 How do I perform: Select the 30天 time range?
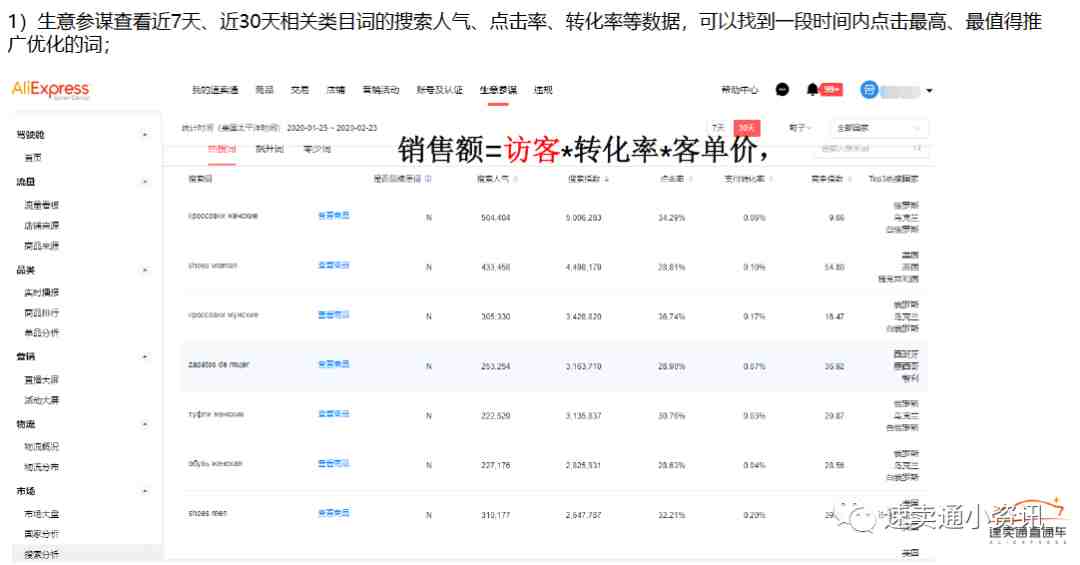click(x=746, y=128)
